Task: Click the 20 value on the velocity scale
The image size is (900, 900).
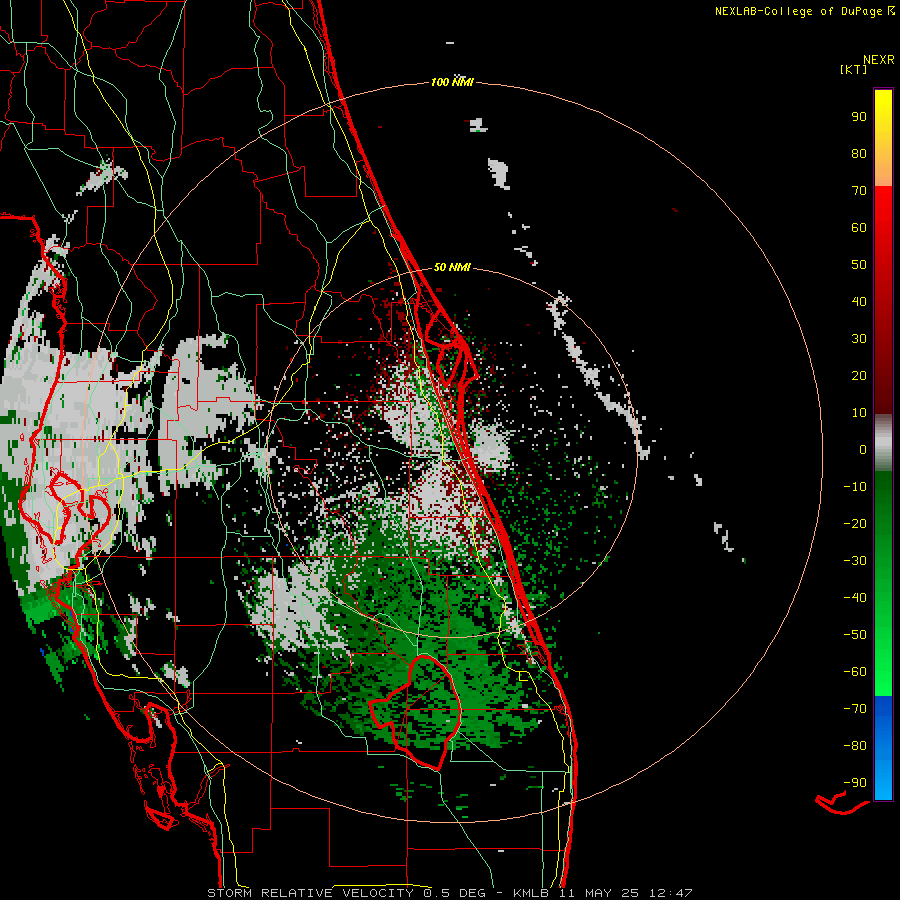Action: click(x=859, y=375)
